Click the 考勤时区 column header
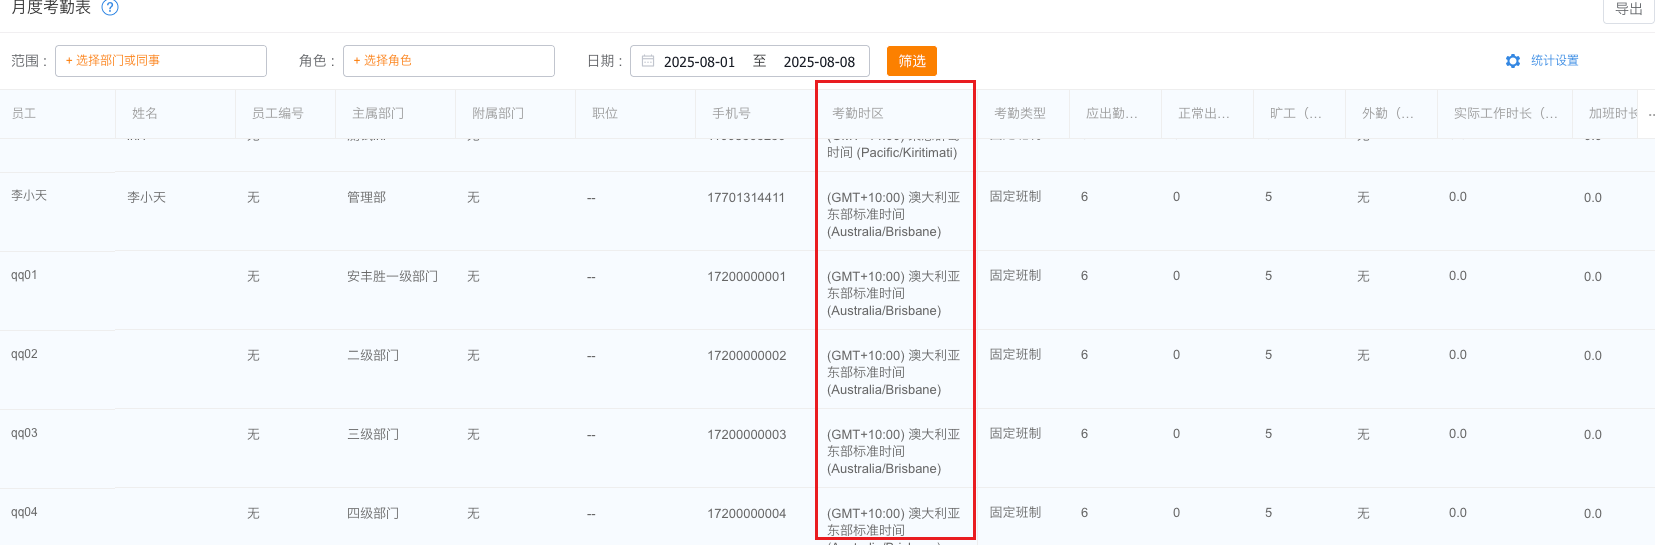This screenshot has width=1655, height=545. coord(858,114)
